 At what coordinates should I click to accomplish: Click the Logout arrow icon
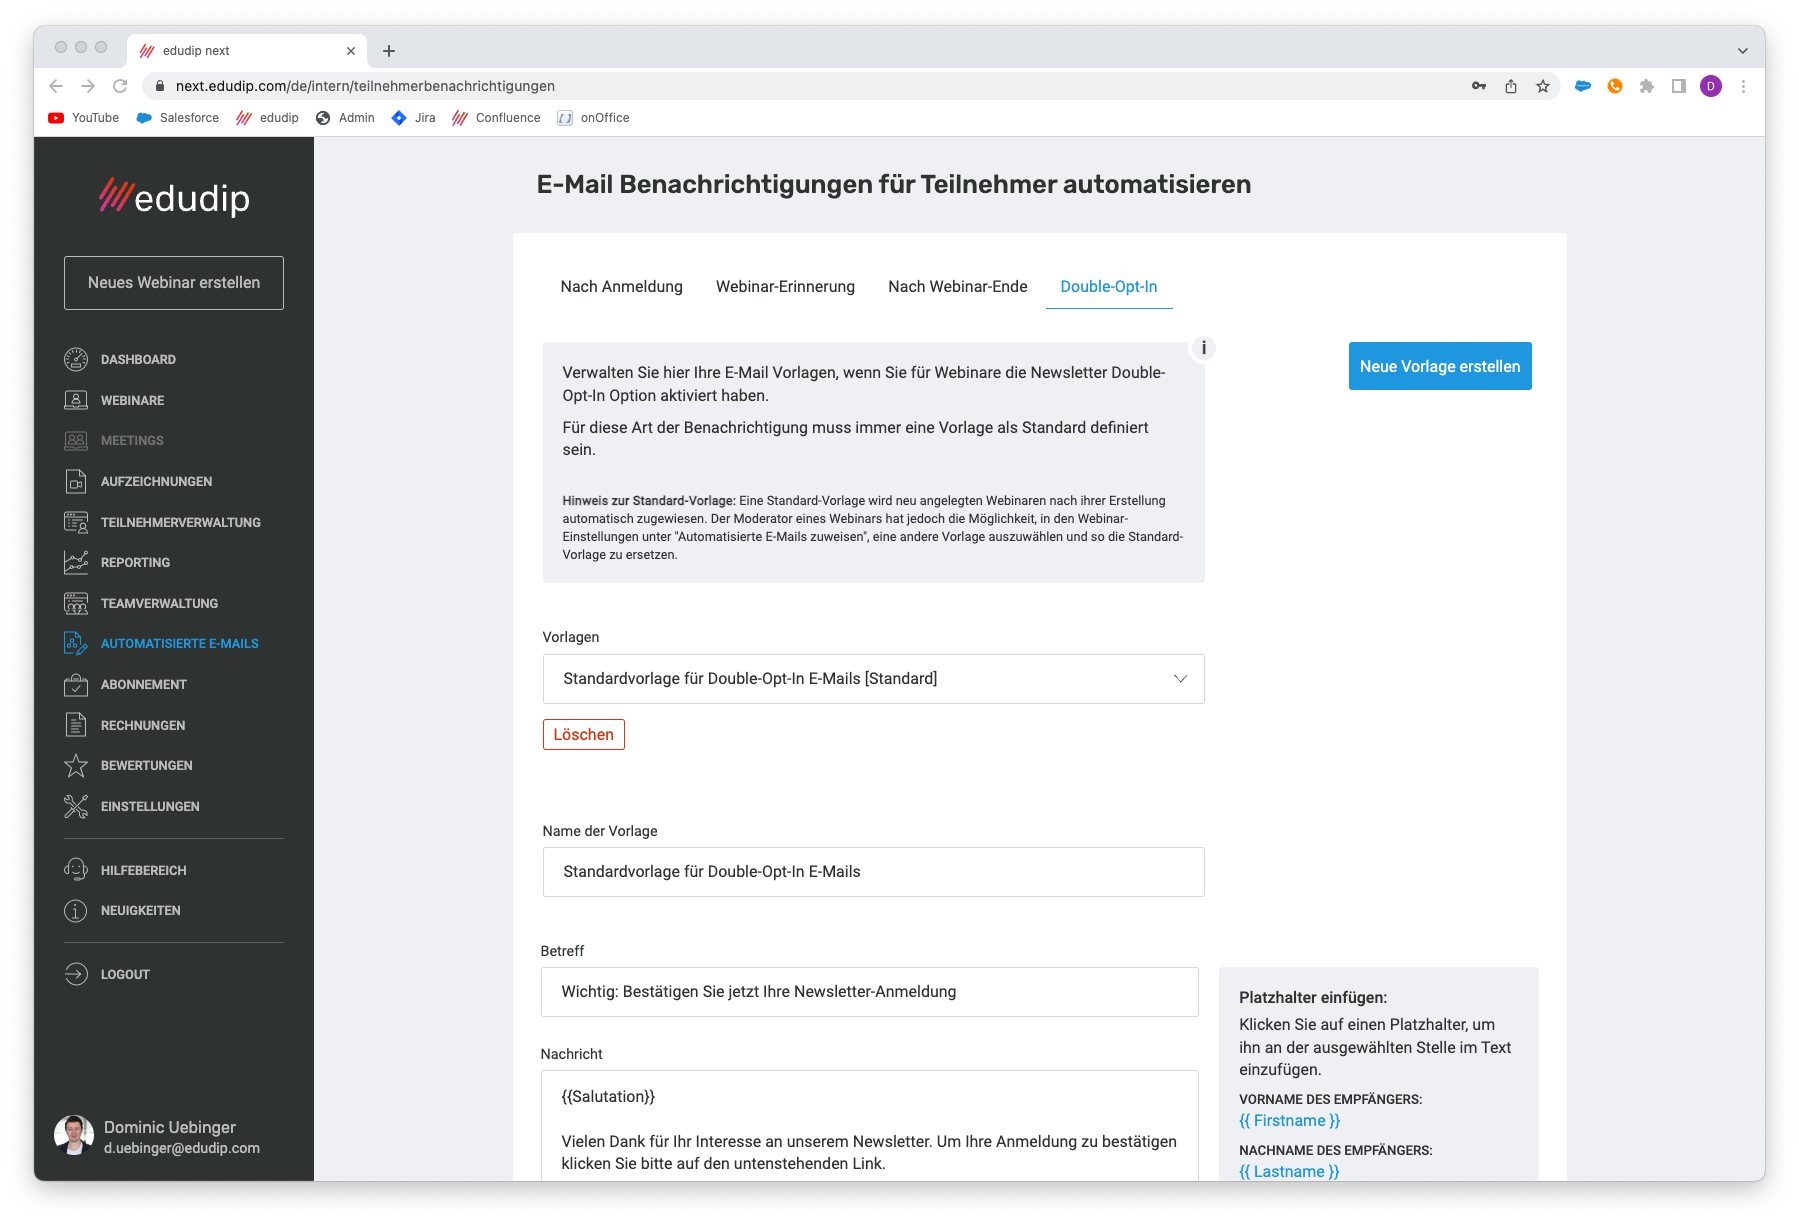click(x=76, y=974)
